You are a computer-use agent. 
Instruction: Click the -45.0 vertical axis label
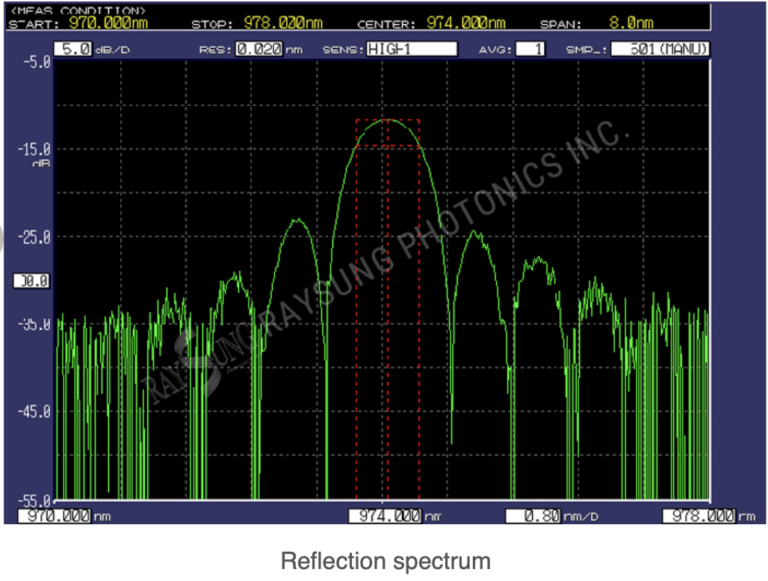33,411
